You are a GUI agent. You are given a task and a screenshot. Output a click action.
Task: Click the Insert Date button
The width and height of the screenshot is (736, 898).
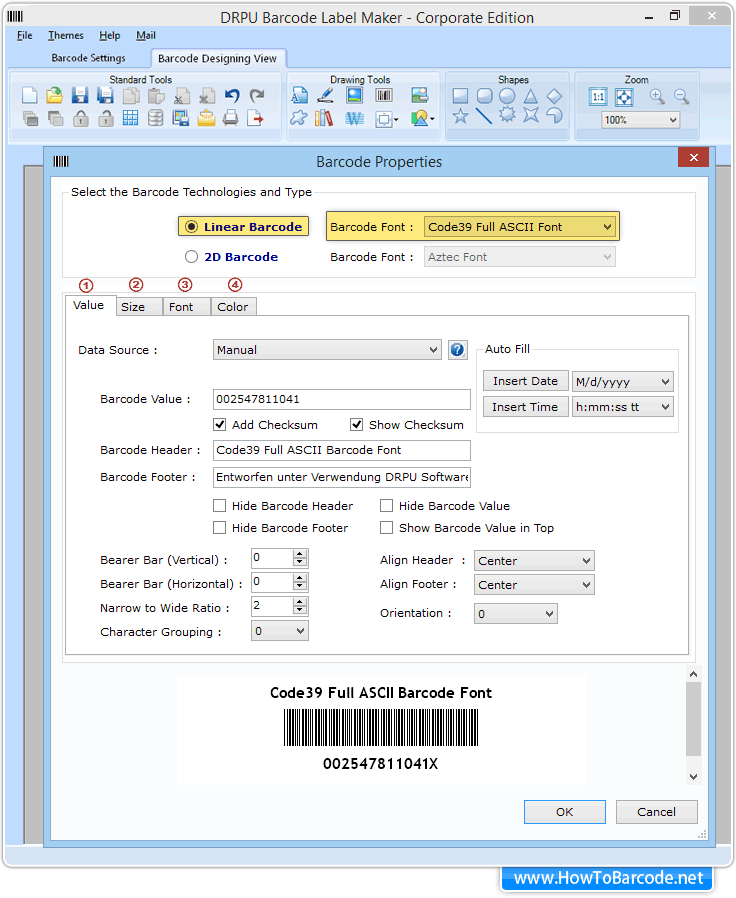tap(526, 381)
